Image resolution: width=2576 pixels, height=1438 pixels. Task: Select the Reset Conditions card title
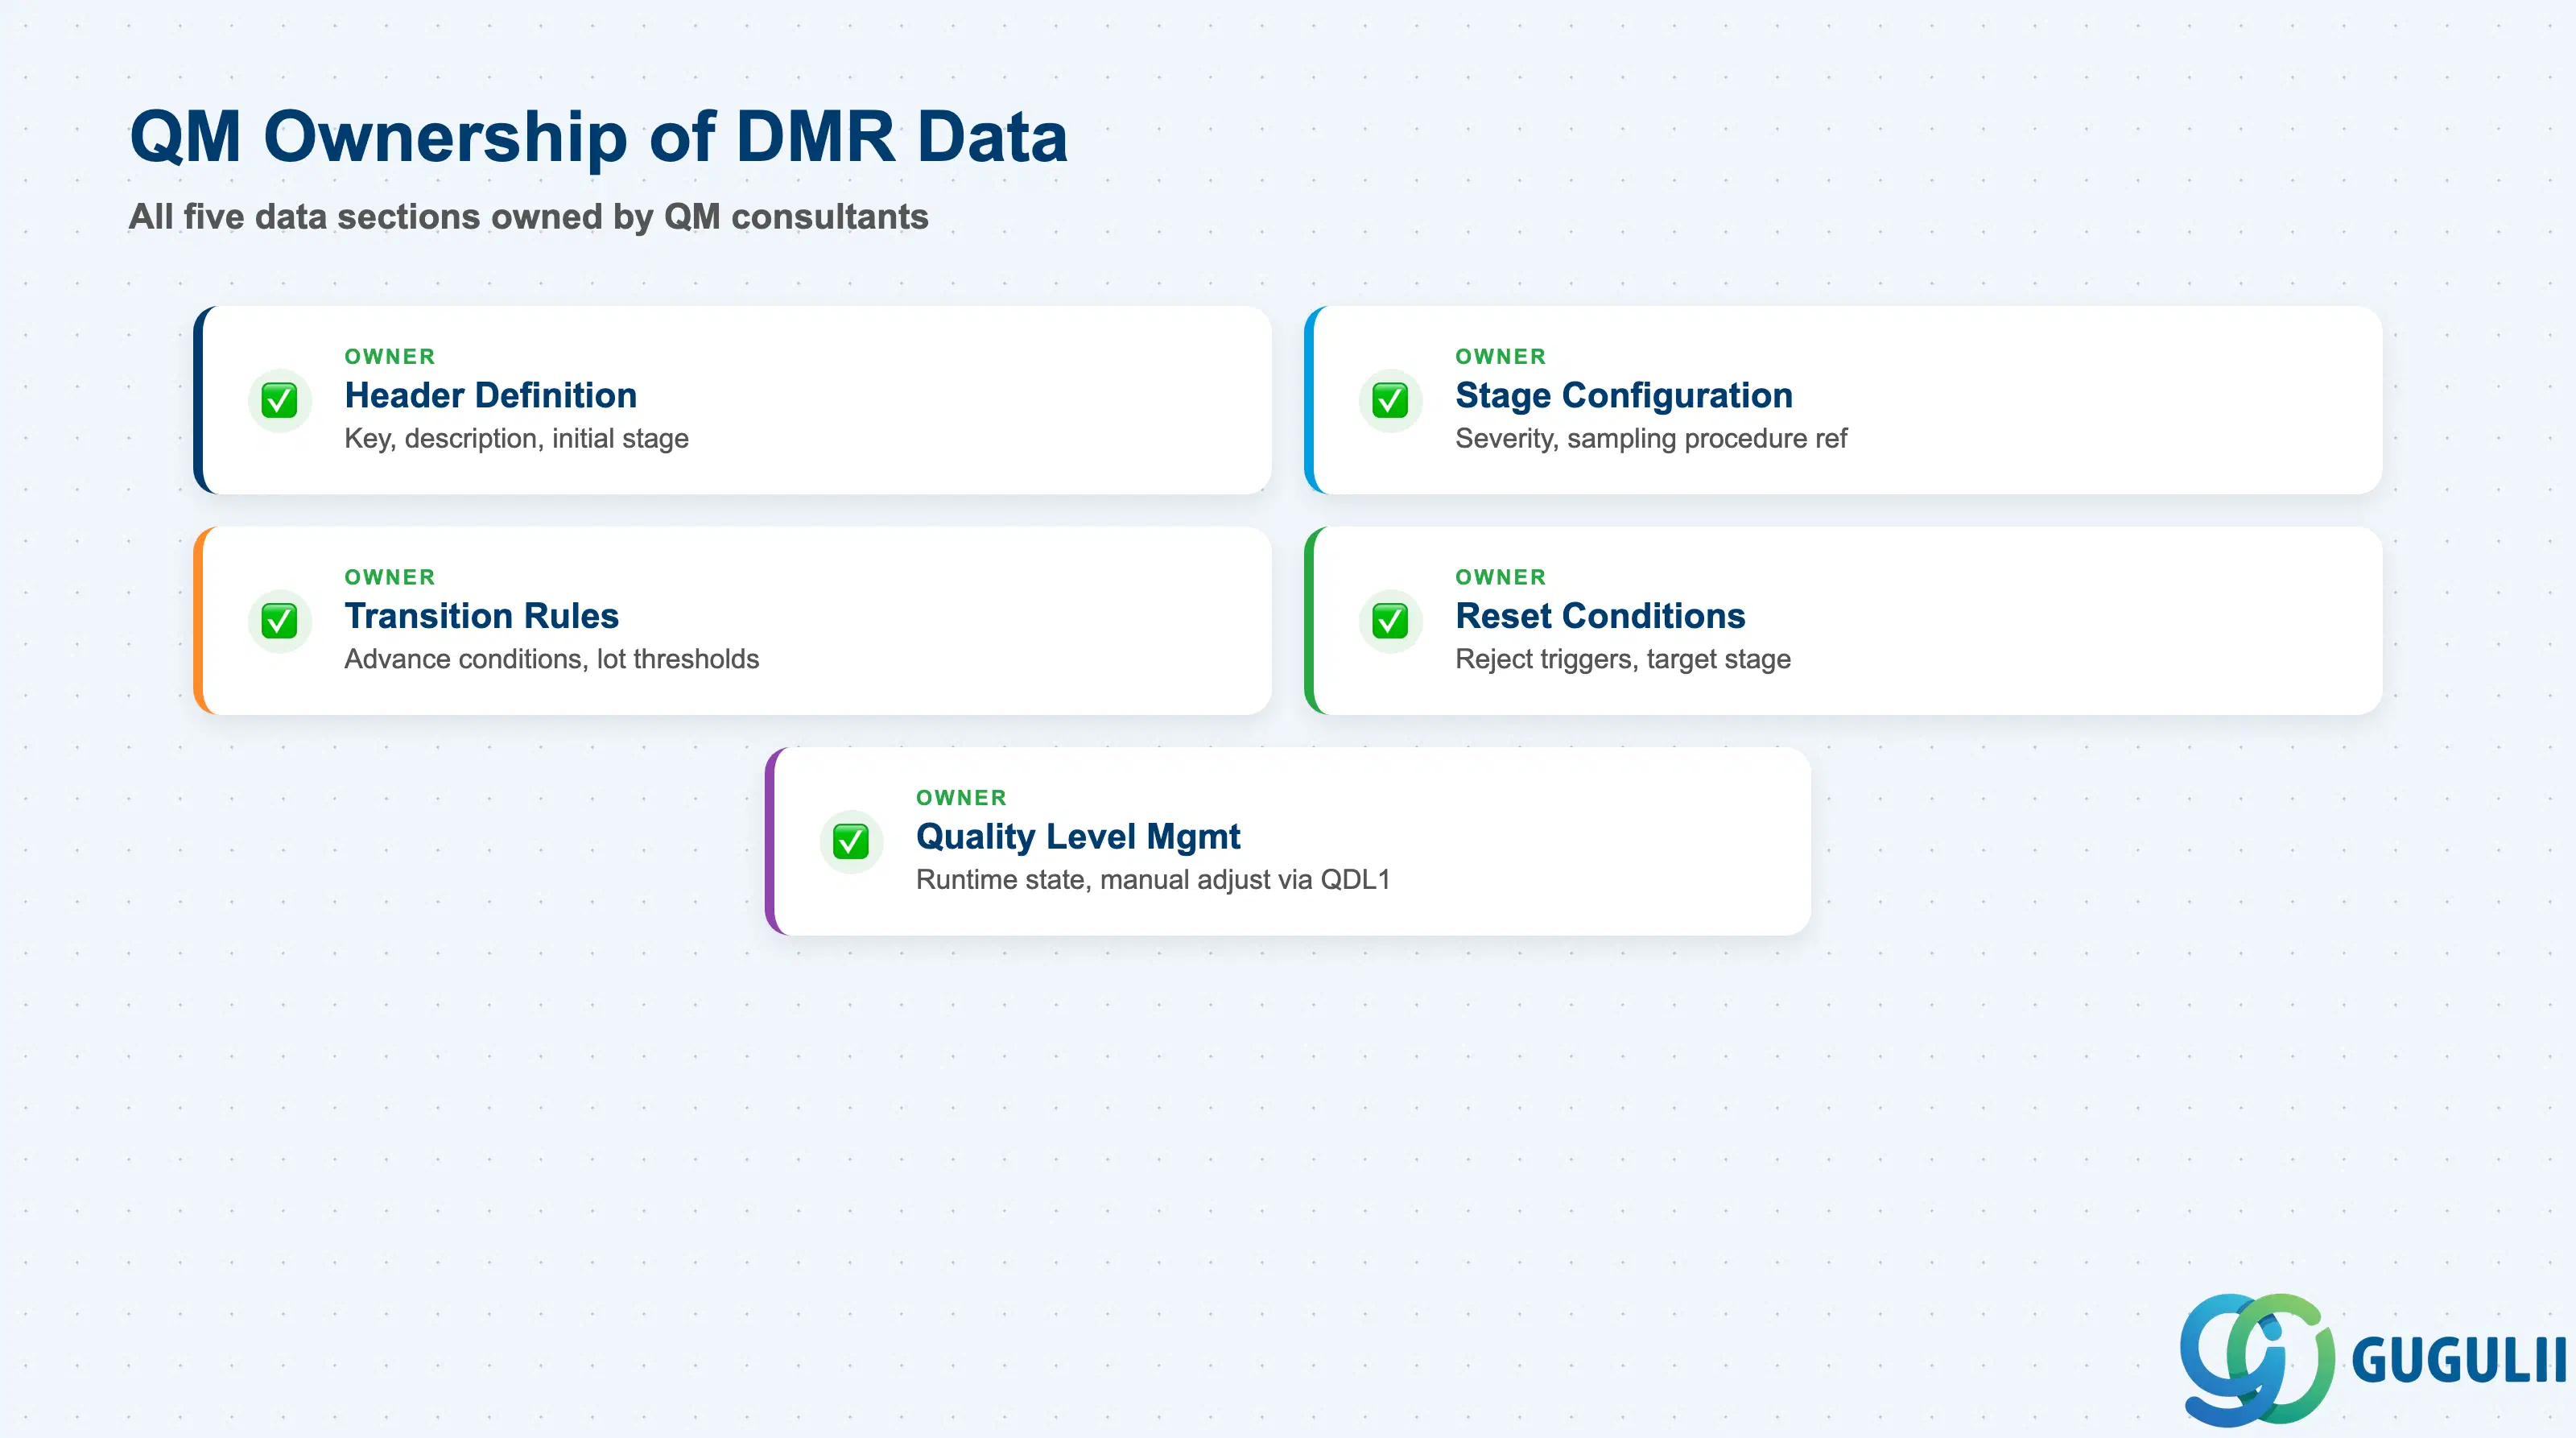[1600, 616]
